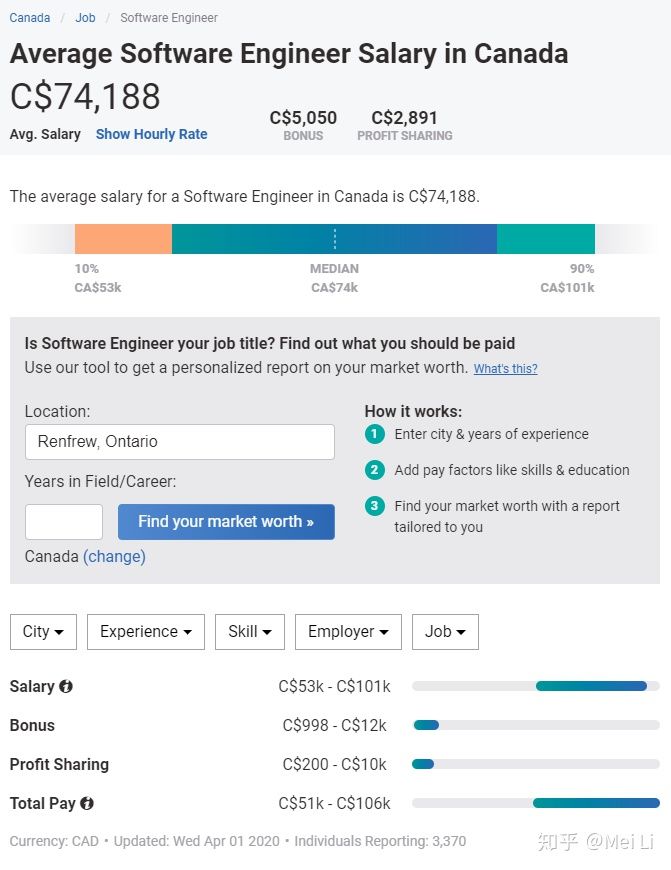This screenshot has width=671, height=870.
Task: Expand the Experience dropdown
Action: click(x=146, y=632)
